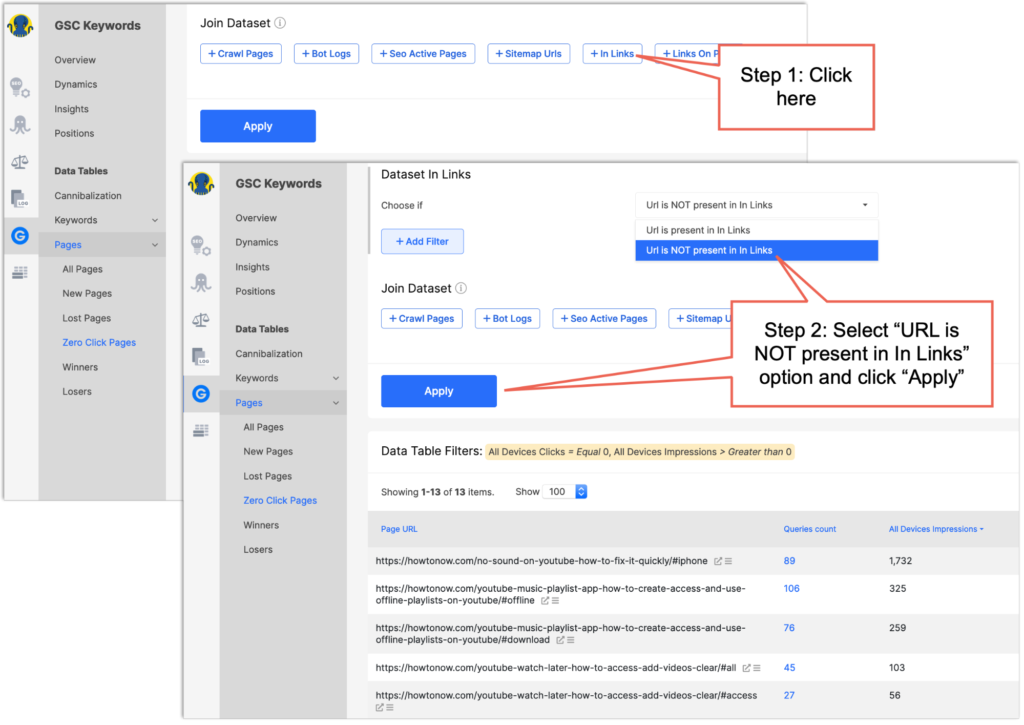Open queries count 89 link

(x=790, y=561)
